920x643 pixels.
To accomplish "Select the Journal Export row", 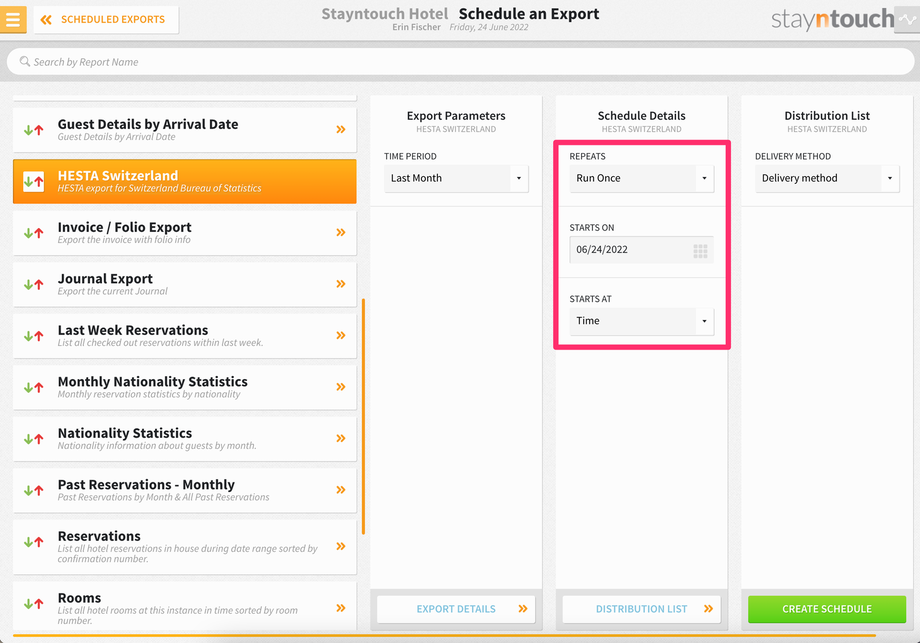I will pos(184,285).
